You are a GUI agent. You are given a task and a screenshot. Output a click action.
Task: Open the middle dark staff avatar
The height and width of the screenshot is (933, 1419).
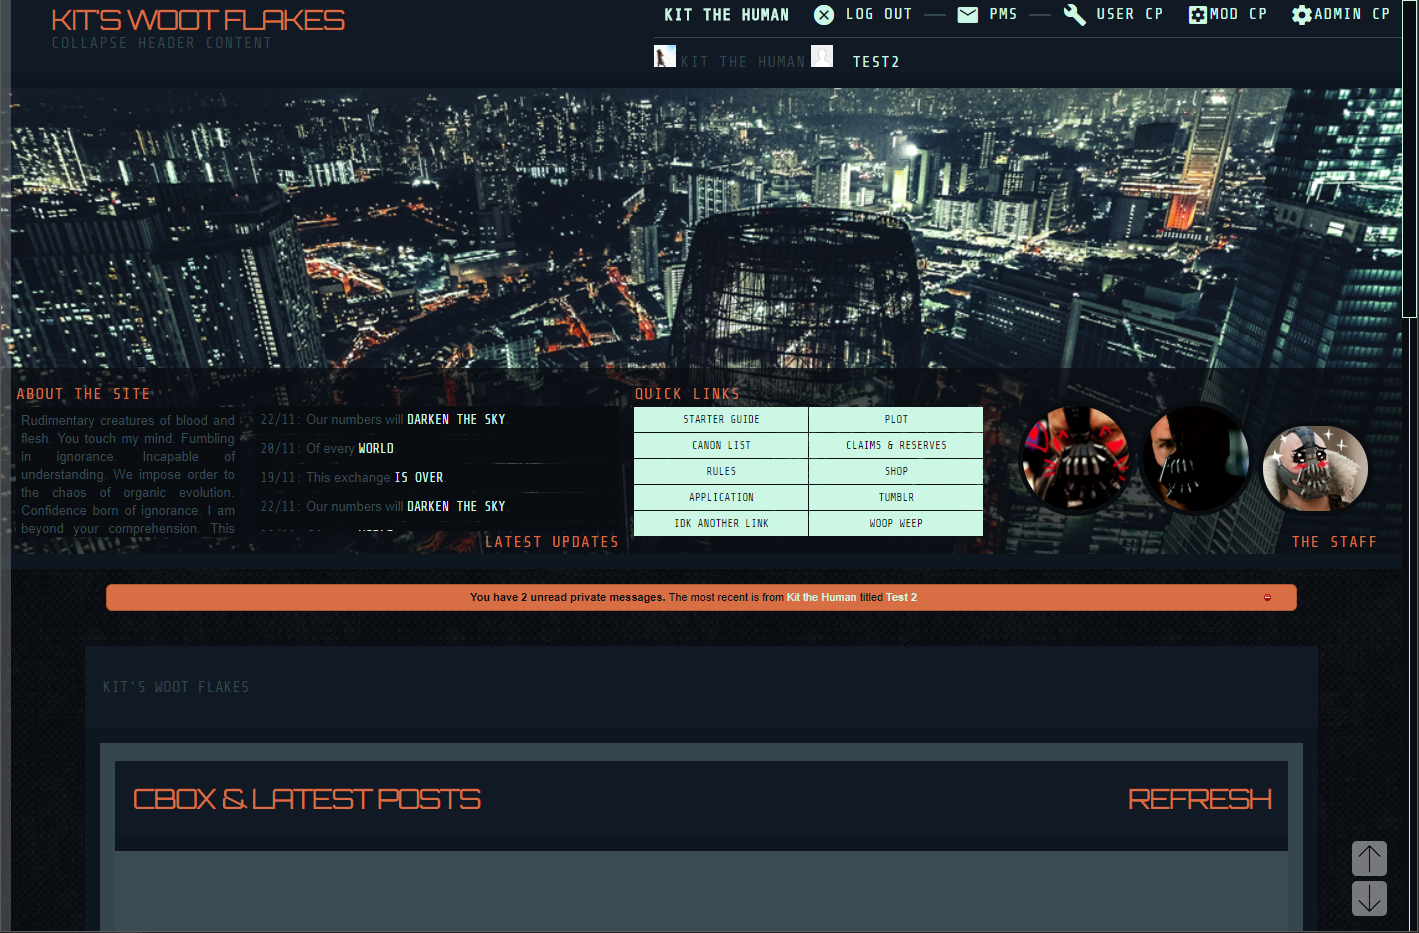[1196, 459]
